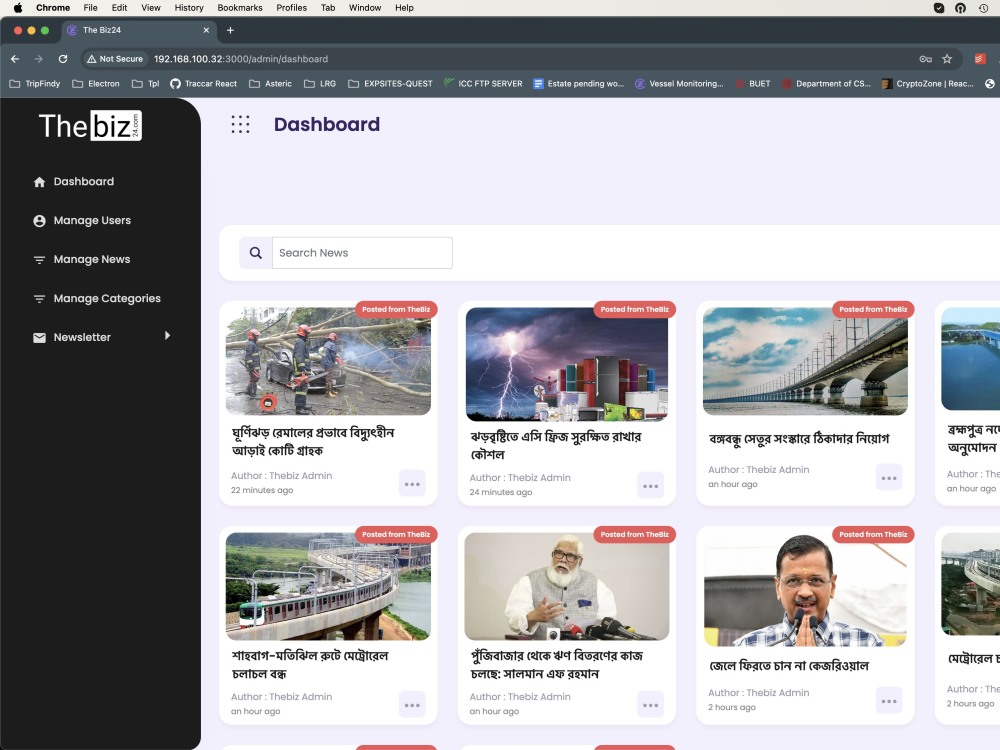Screen dimensions: 1000x750
Task: Click the Posted from TheBiz badge on cyclone card
Action: [x=396, y=309]
